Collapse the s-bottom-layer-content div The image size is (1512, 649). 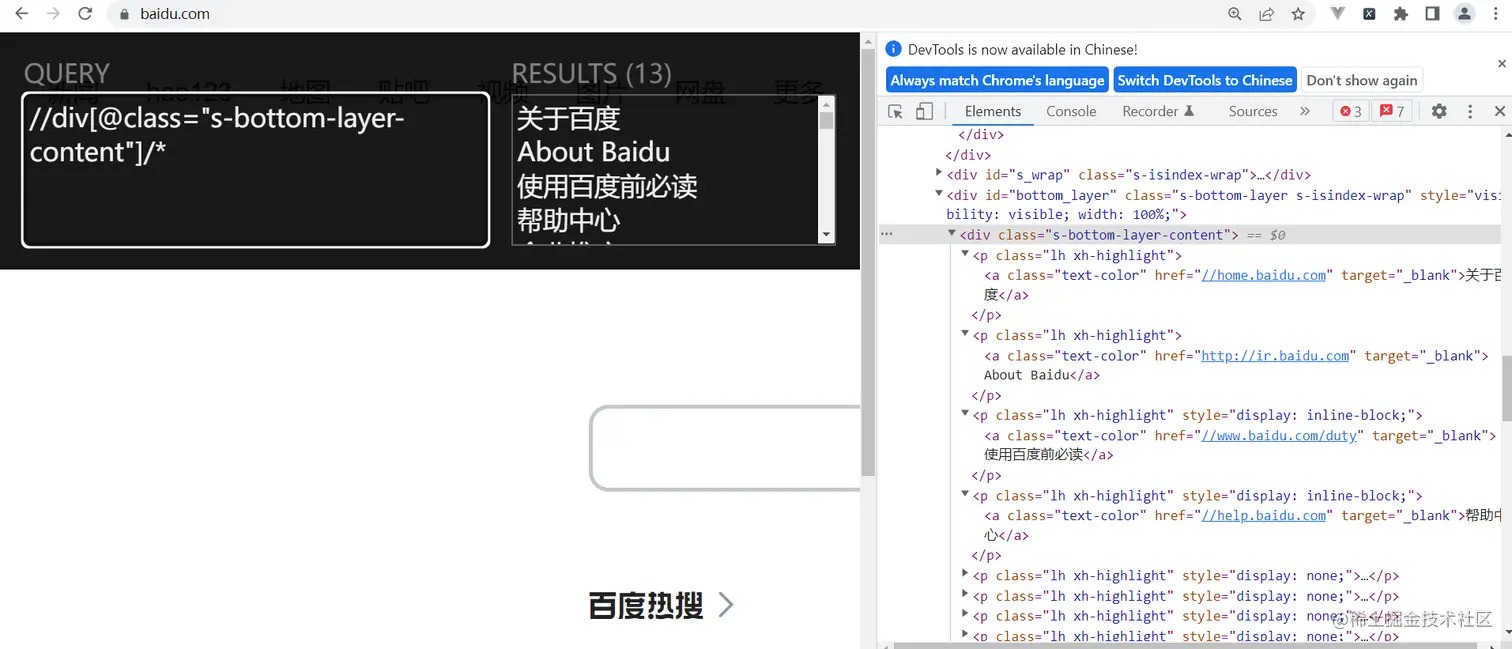tap(952, 235)
